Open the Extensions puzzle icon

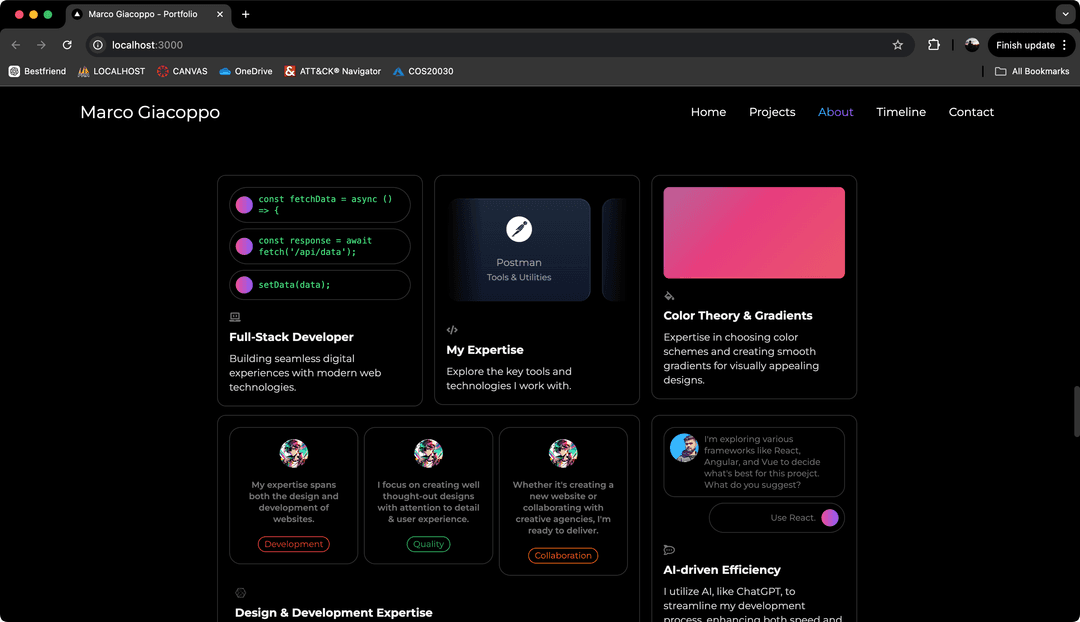[933, 45]
